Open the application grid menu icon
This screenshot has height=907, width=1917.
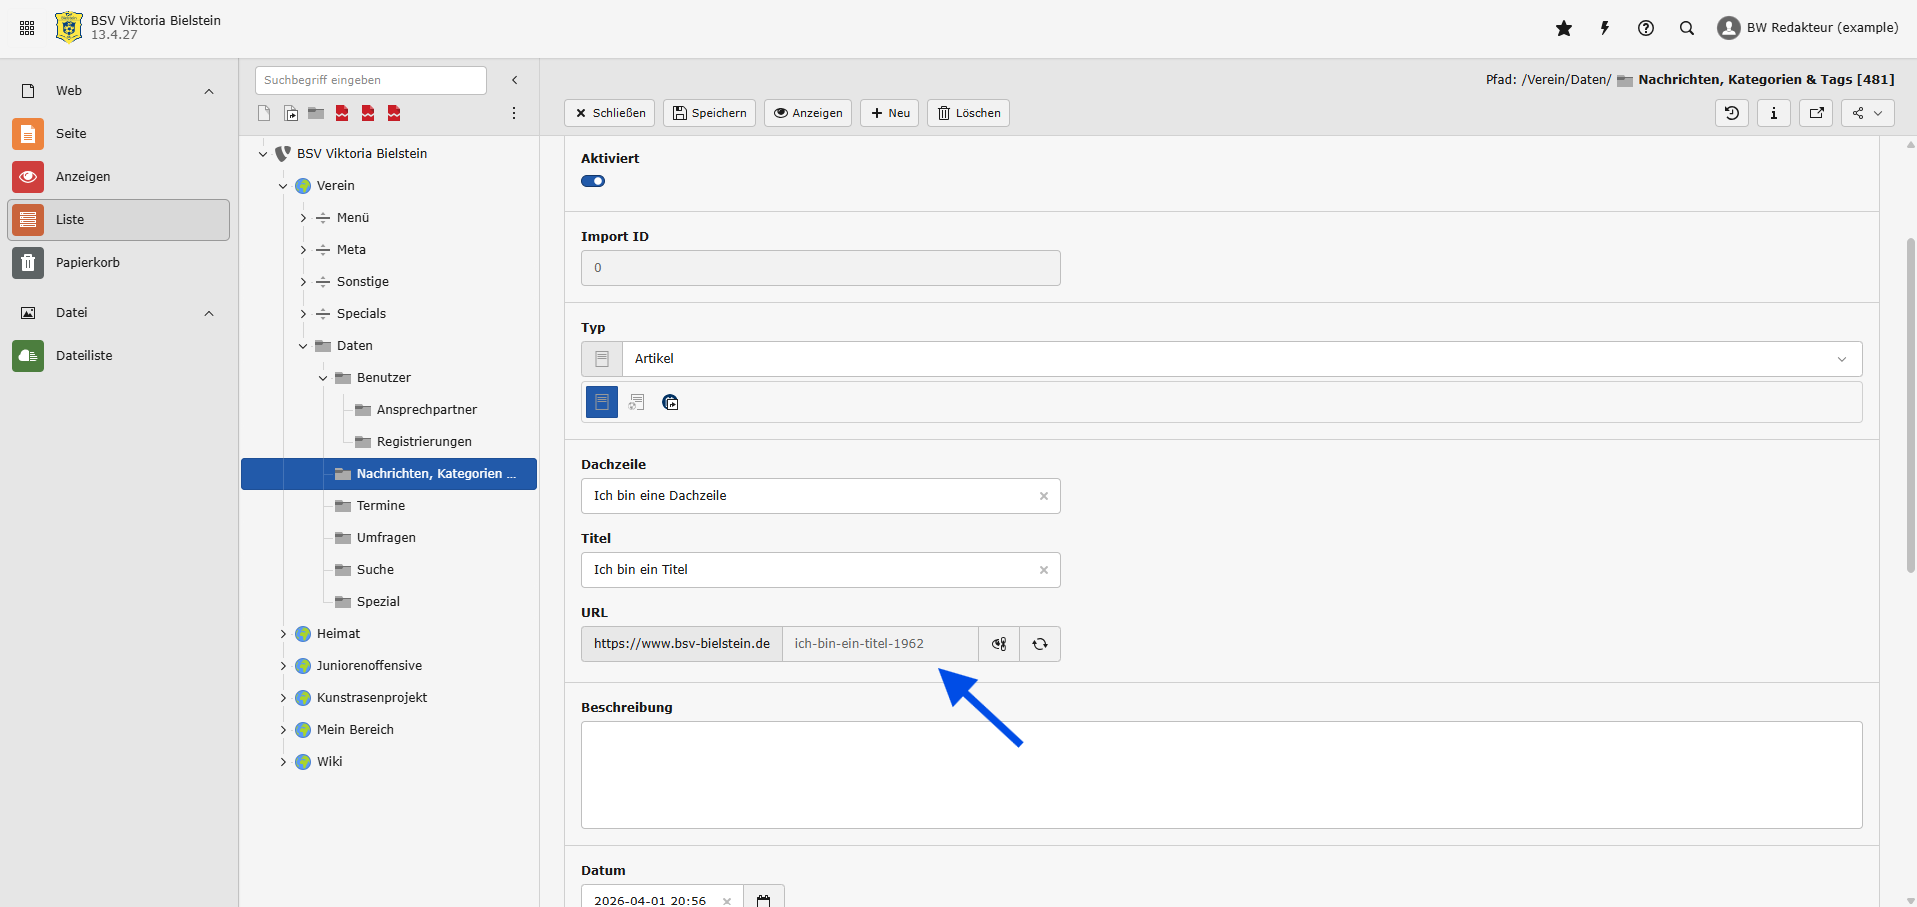[27, 28]
